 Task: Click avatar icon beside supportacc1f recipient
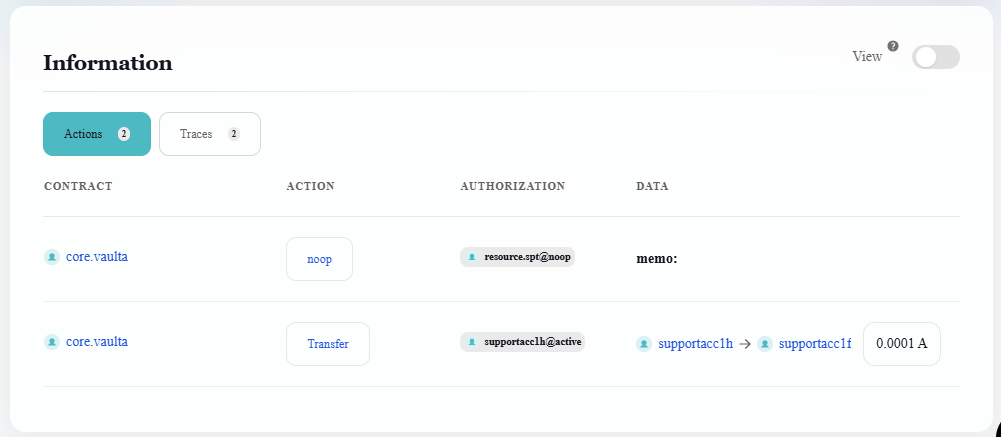[765, 344]
